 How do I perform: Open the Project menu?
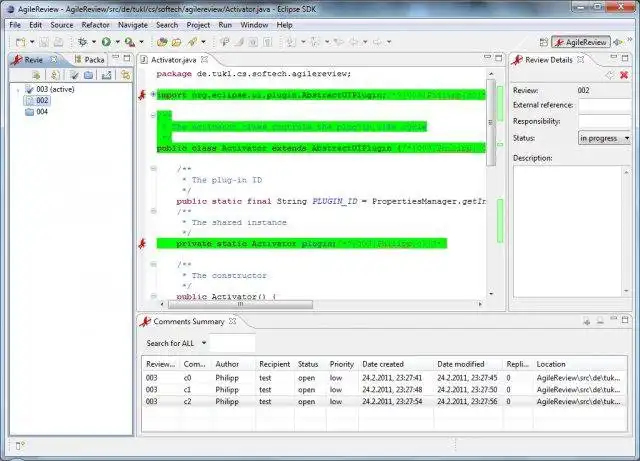coord(198,25)
